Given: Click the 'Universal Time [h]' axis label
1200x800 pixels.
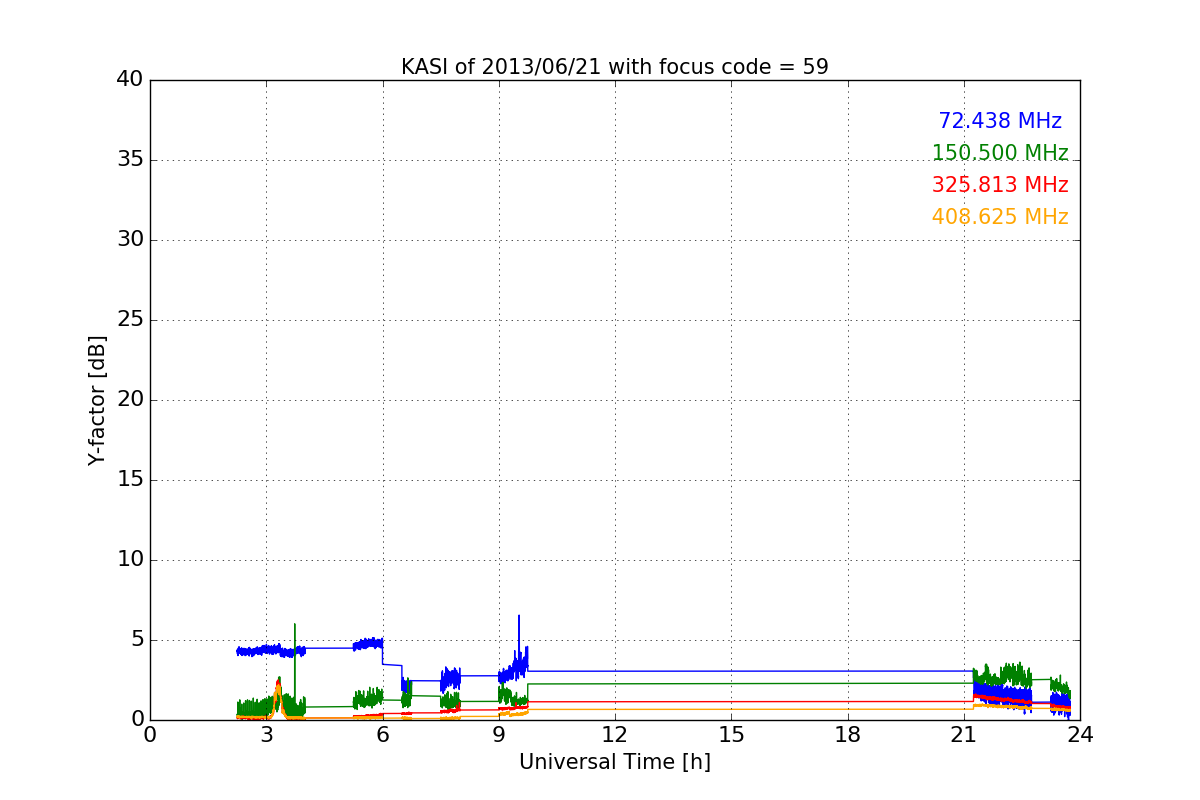Looking at the screenshot, I should point(614,762).
